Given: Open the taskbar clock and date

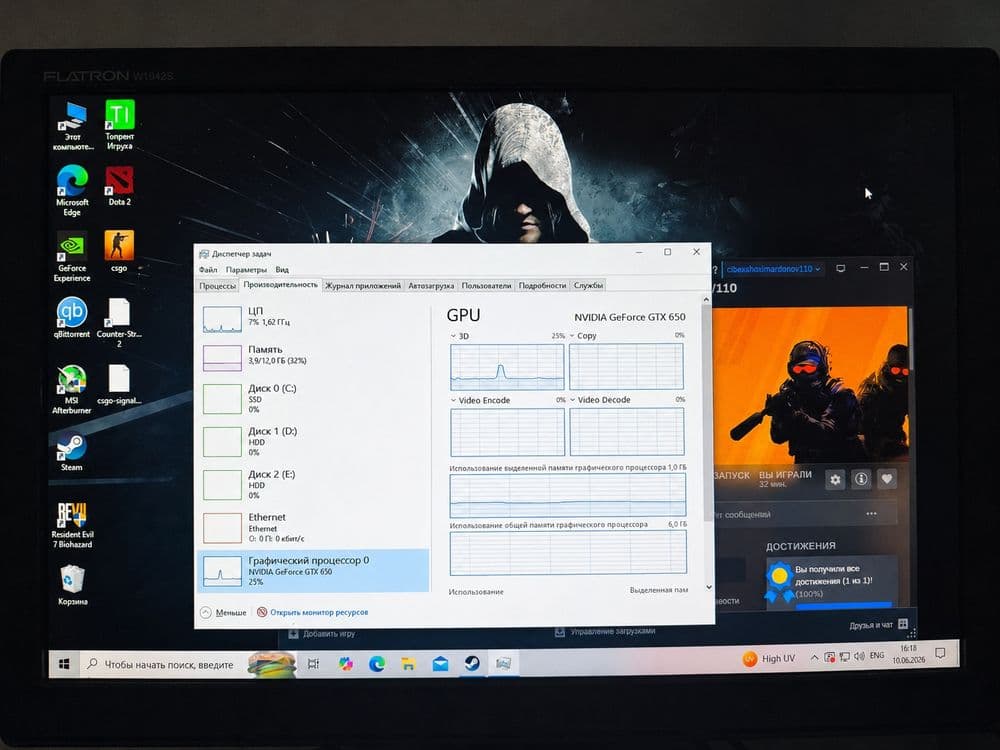Looking at the screenshot, I should [x=909, y=654].
